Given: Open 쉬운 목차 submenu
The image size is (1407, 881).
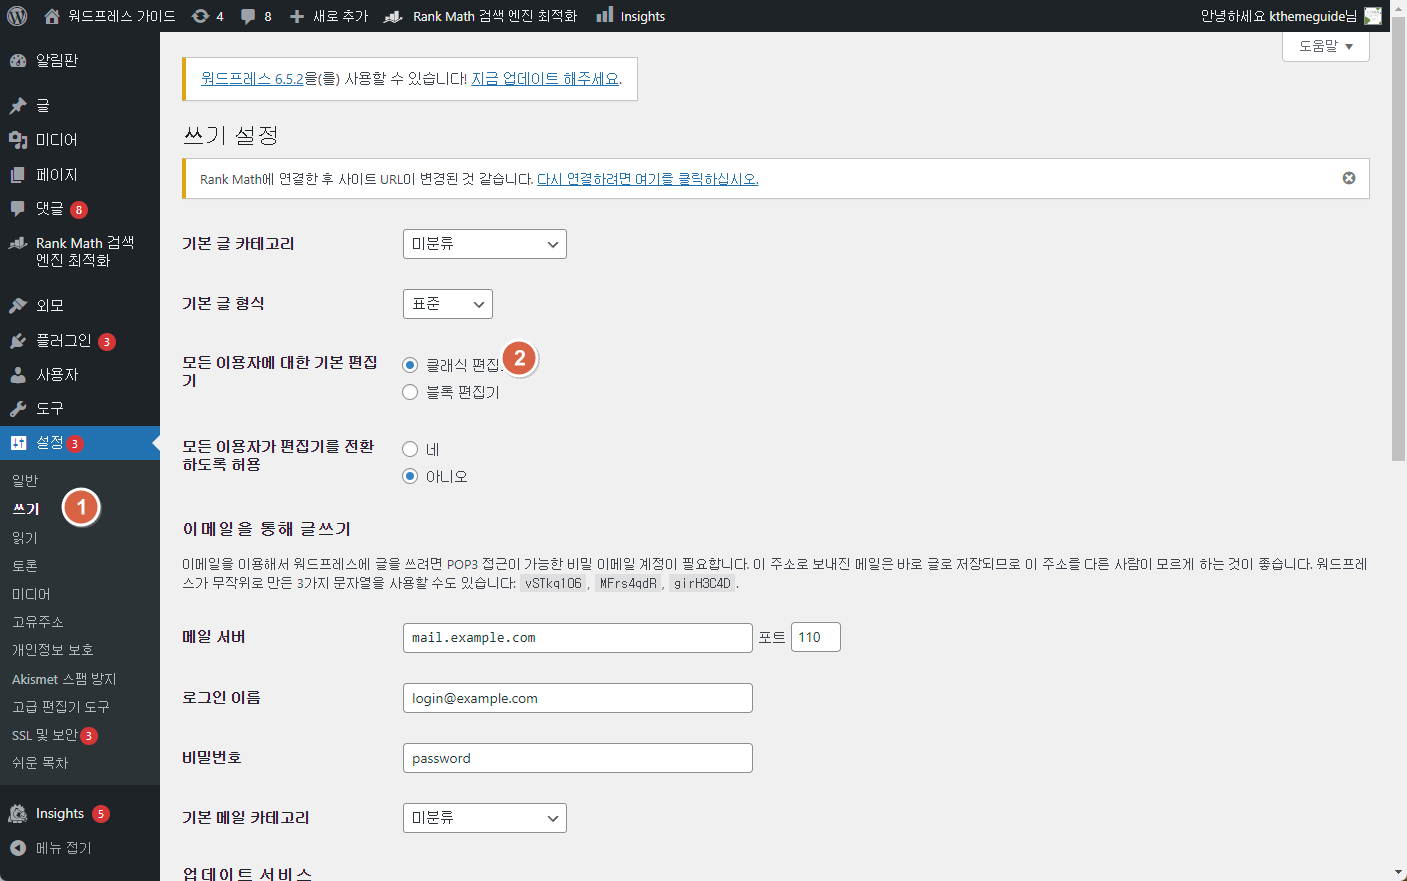Looking at the screenshot, I should 40,763.
